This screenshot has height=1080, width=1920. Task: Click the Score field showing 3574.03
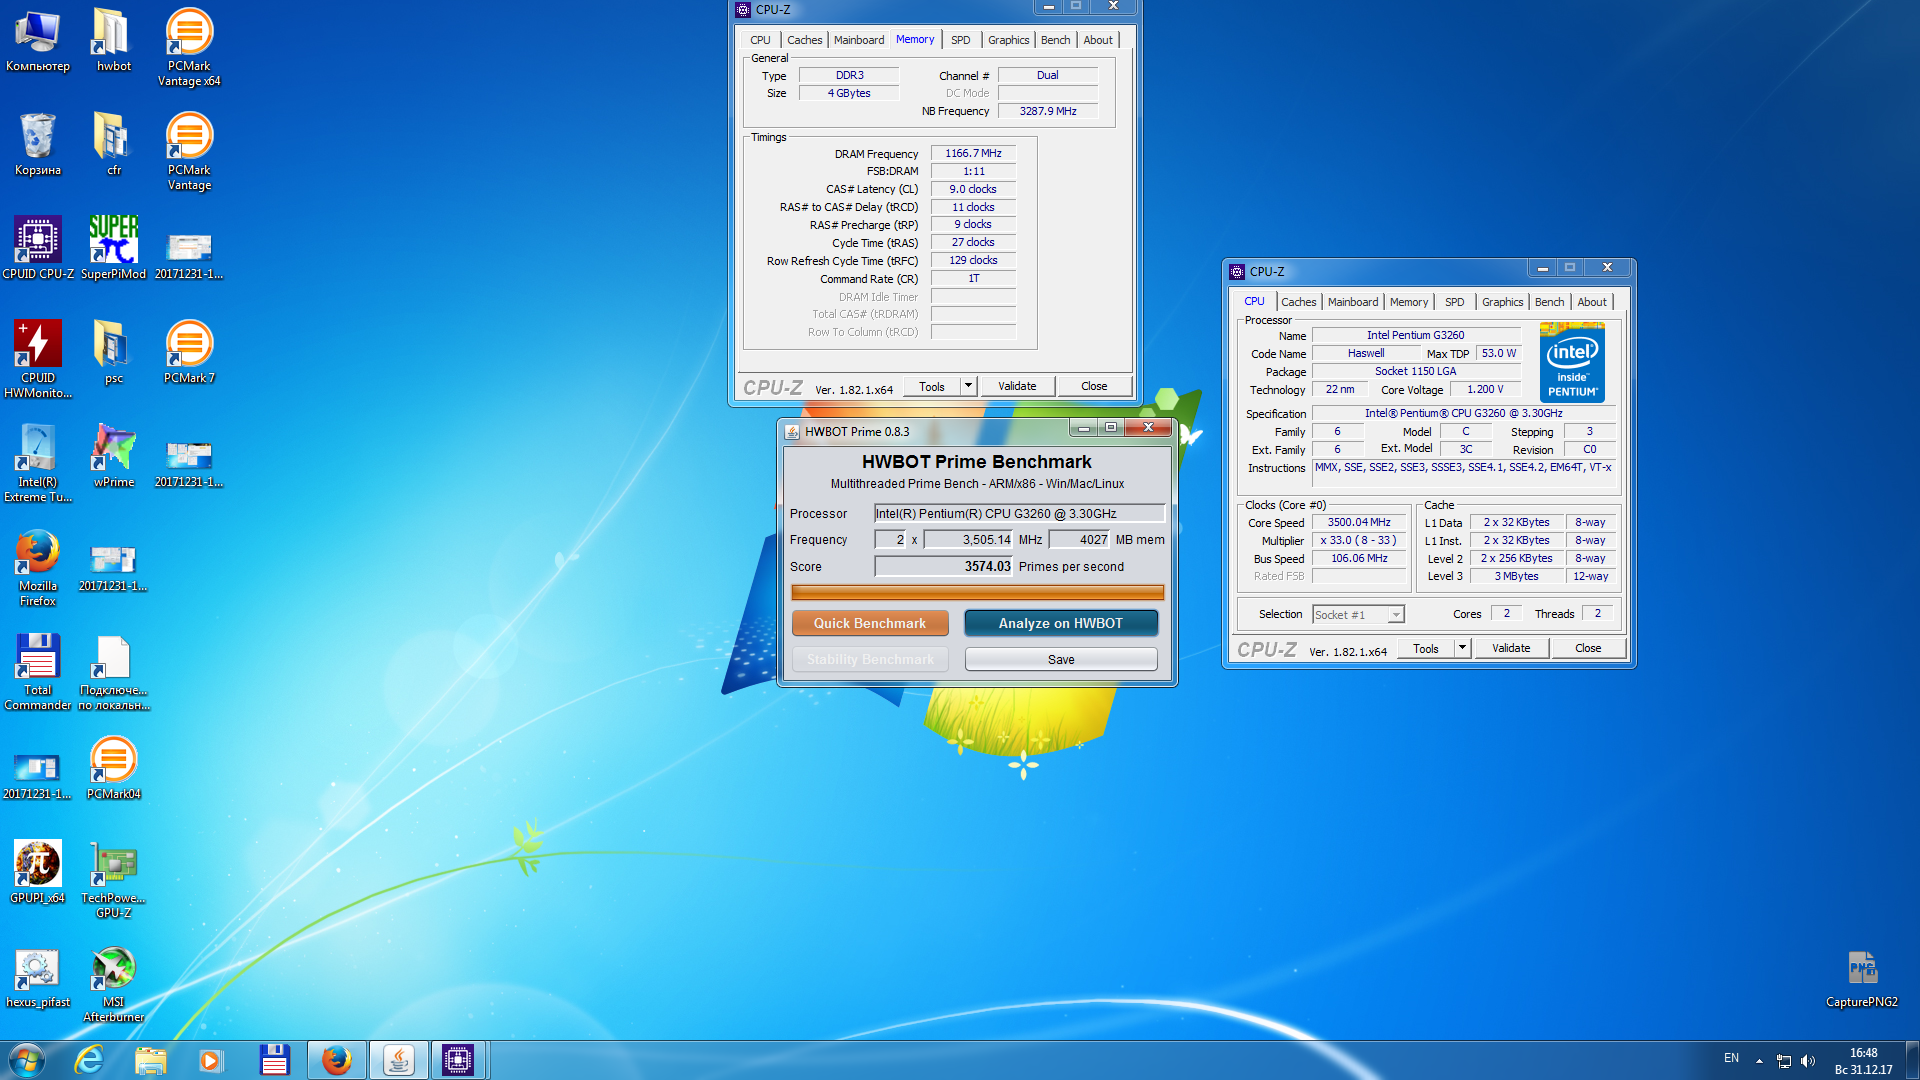pyautogui.click(x=943, y=566)
